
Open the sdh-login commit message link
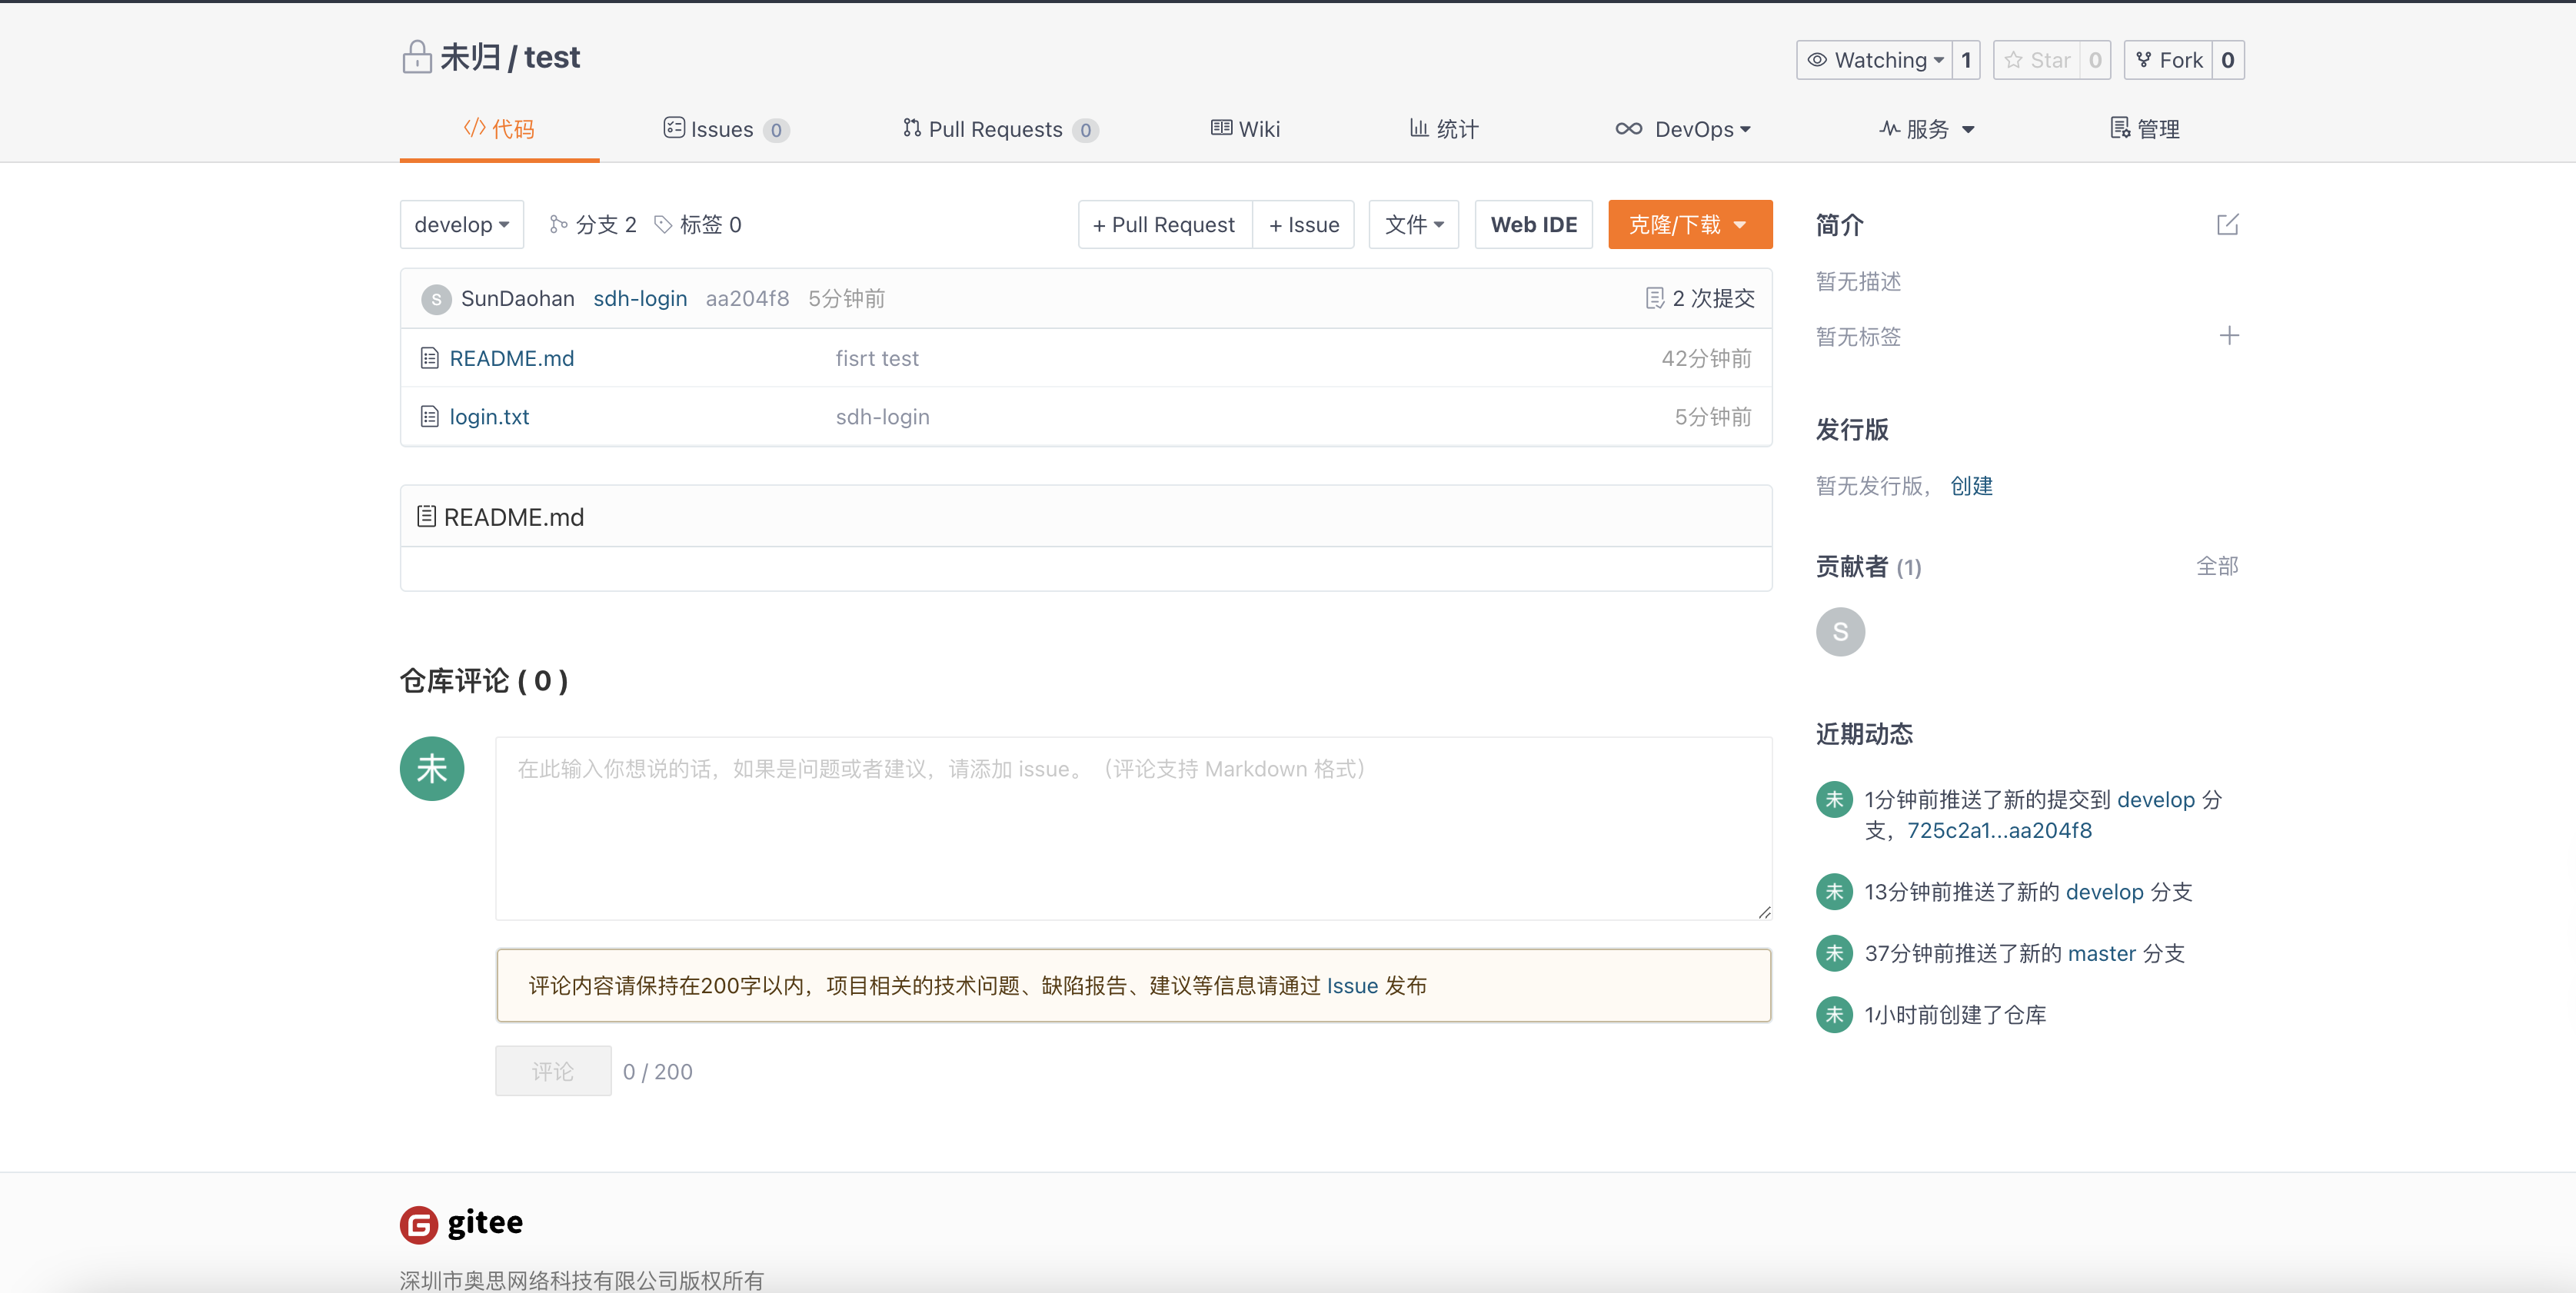pyautogui.click(x=640, y=299)
